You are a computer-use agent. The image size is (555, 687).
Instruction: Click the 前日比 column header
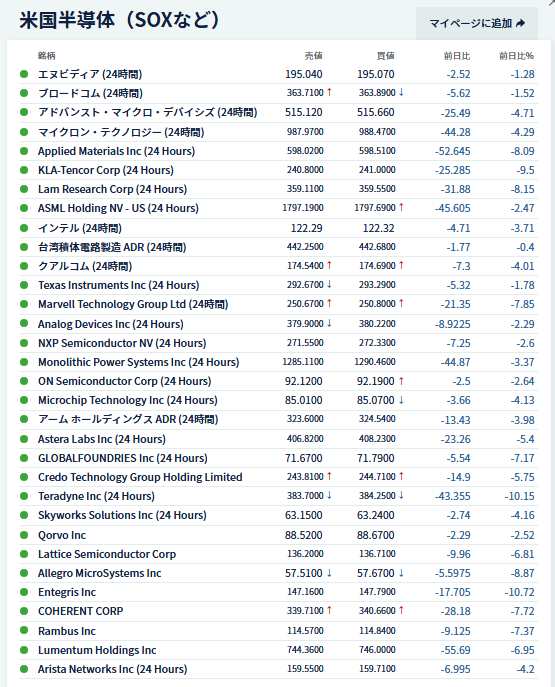457,56
